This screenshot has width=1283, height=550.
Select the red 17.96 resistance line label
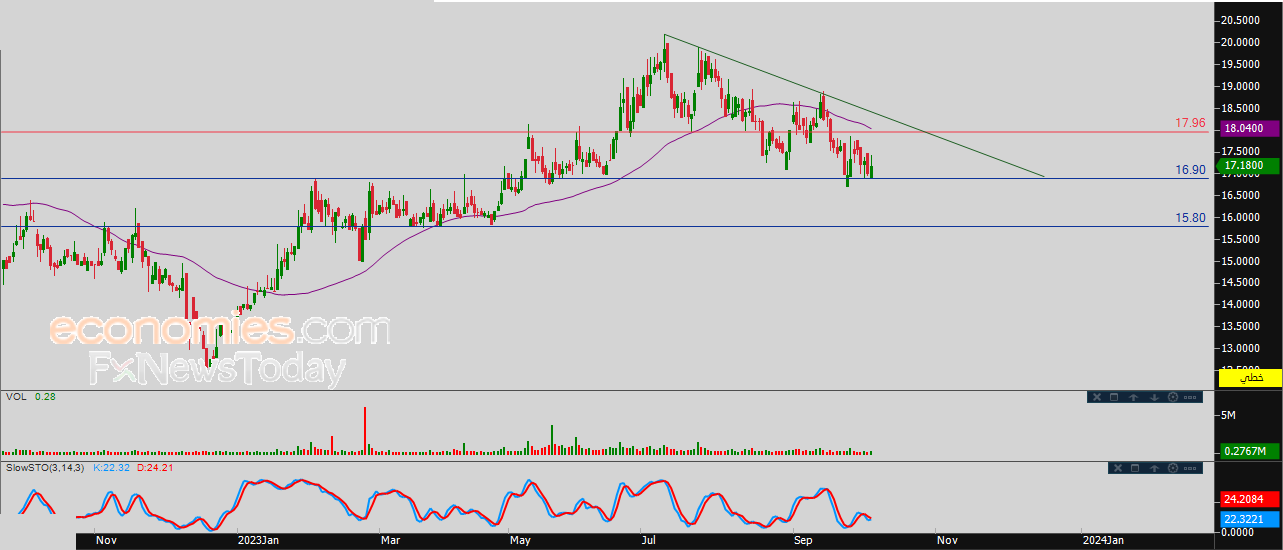click(1191, 123)
